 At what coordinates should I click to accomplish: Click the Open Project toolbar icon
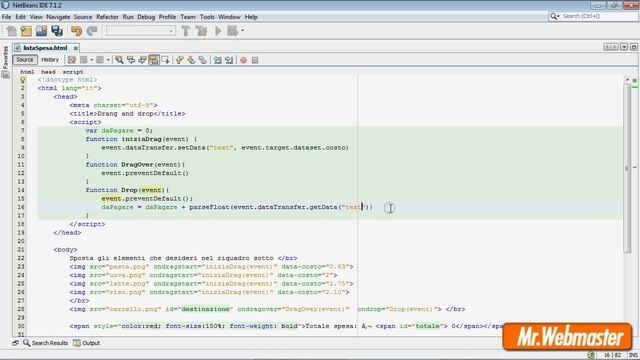[42, 31]
